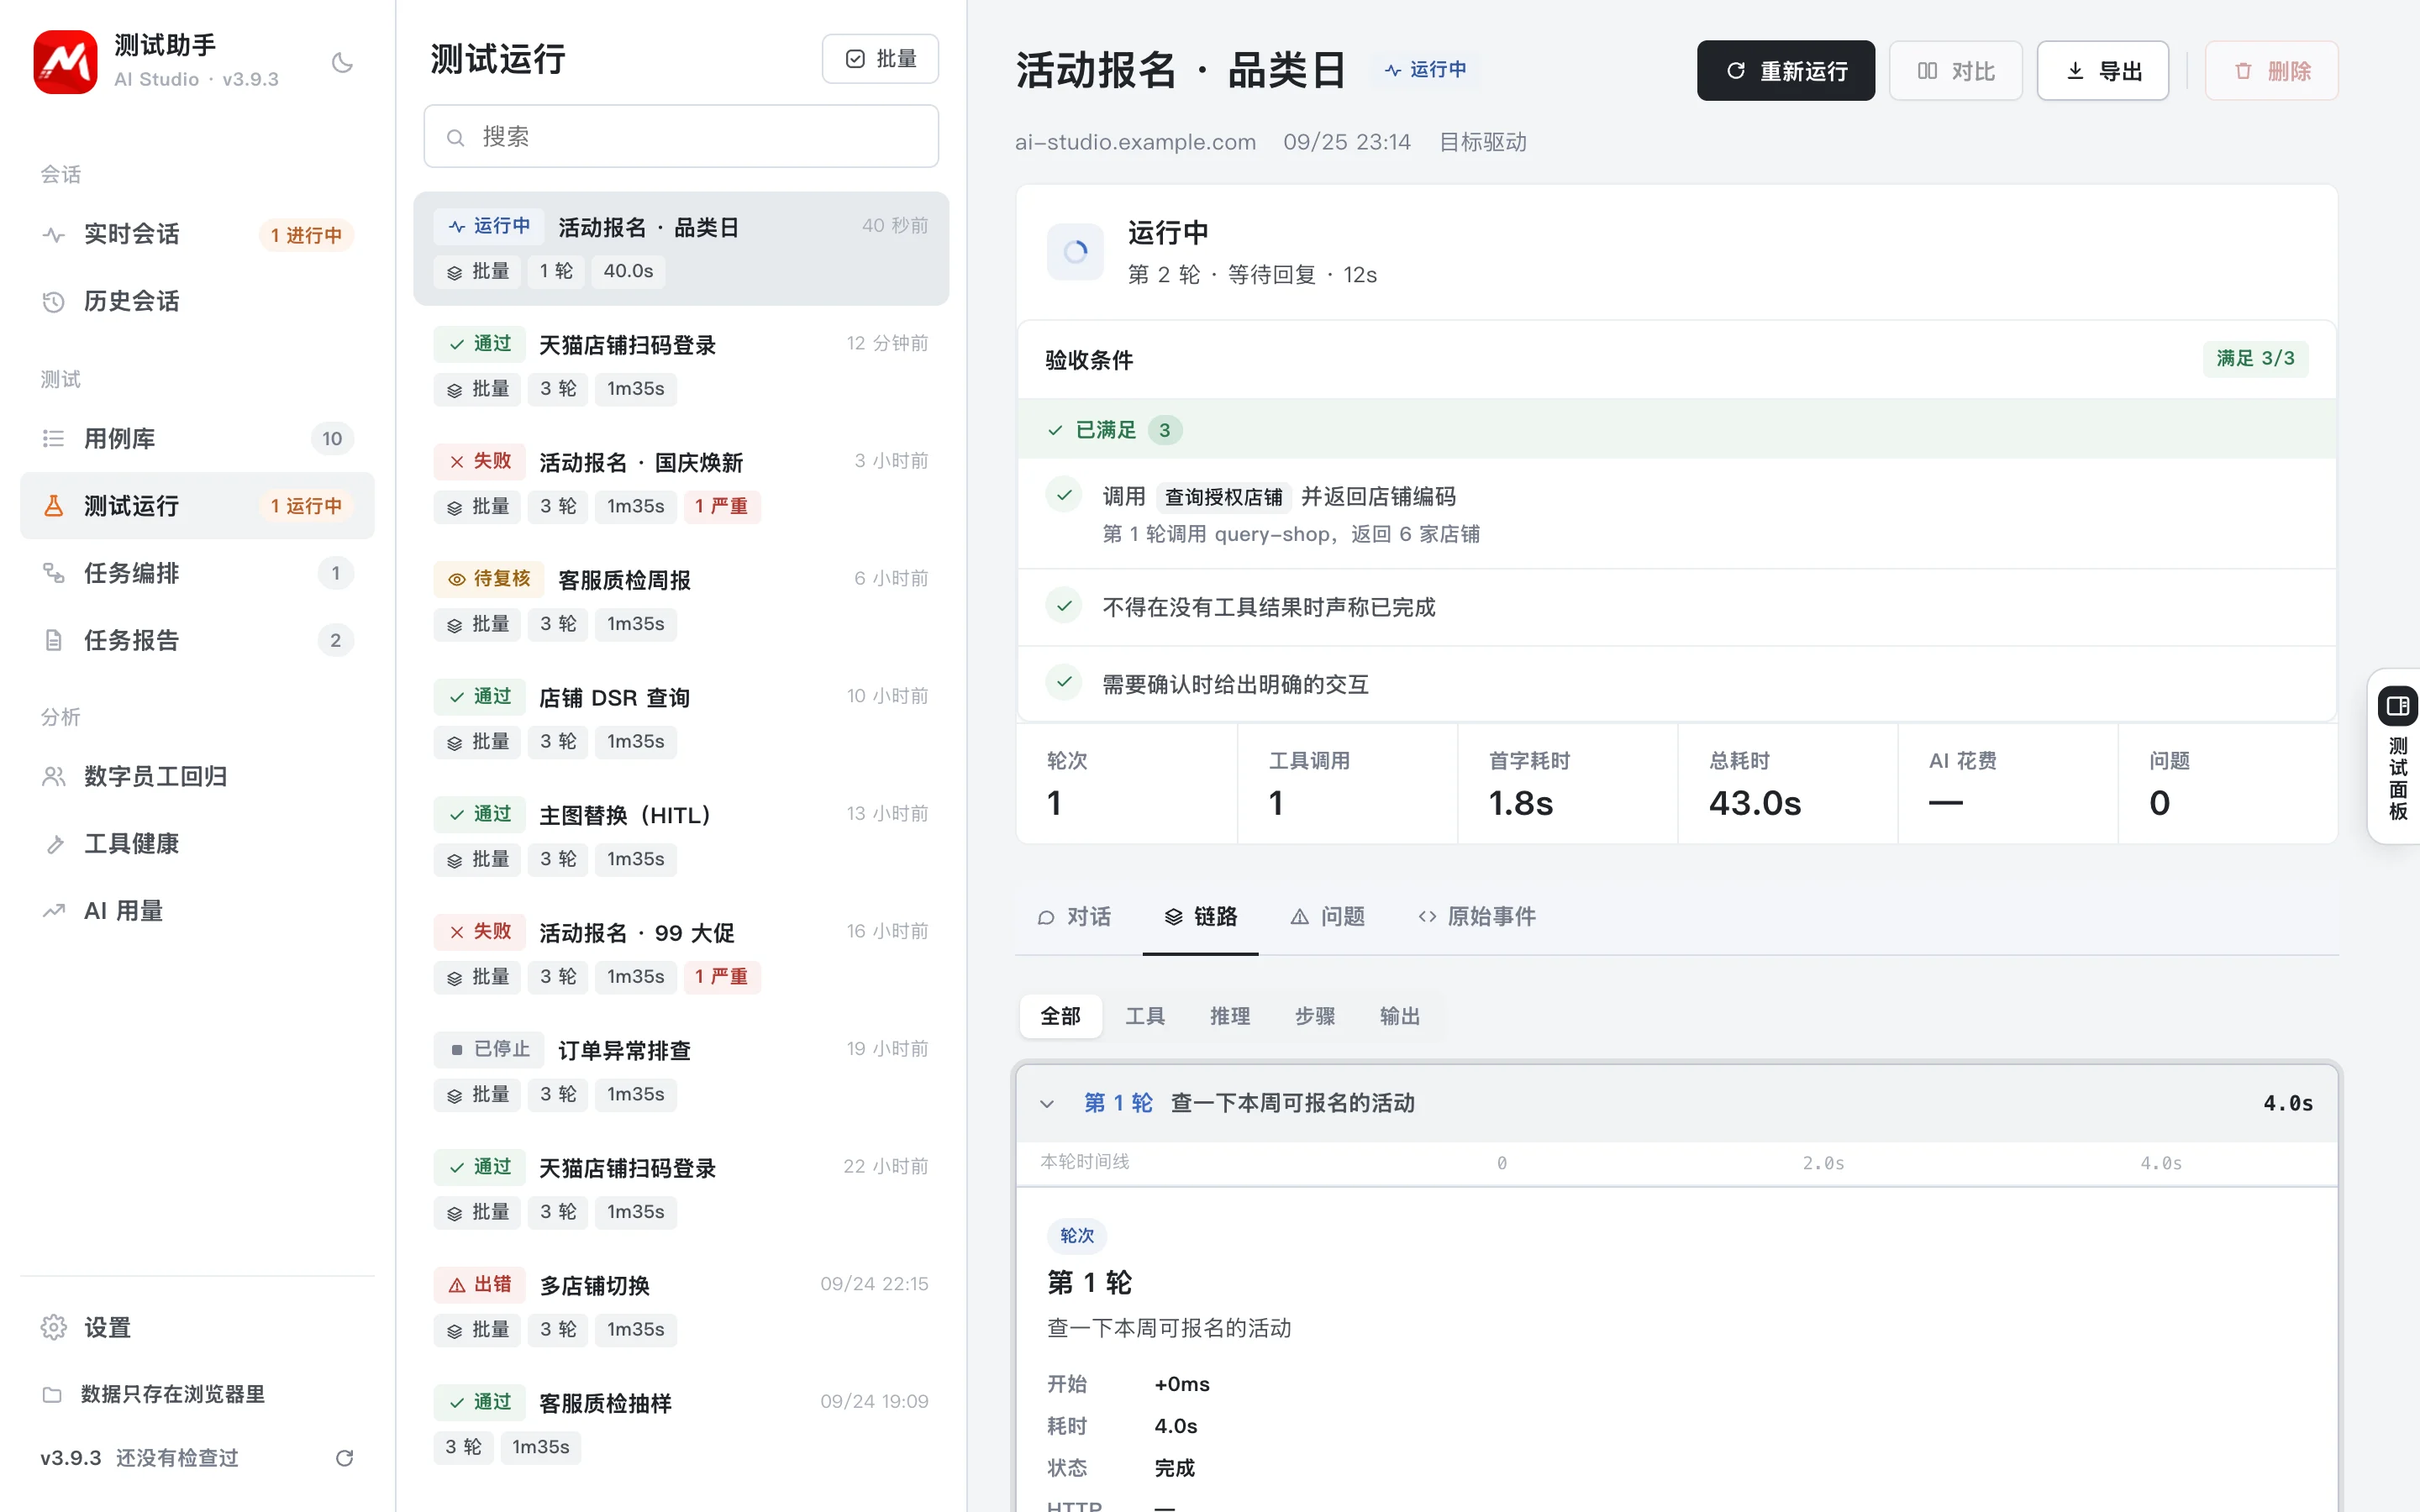Click the 满足 3/3 badge
This screenshot has height=1512, width=2420.
coord(2255,359)
